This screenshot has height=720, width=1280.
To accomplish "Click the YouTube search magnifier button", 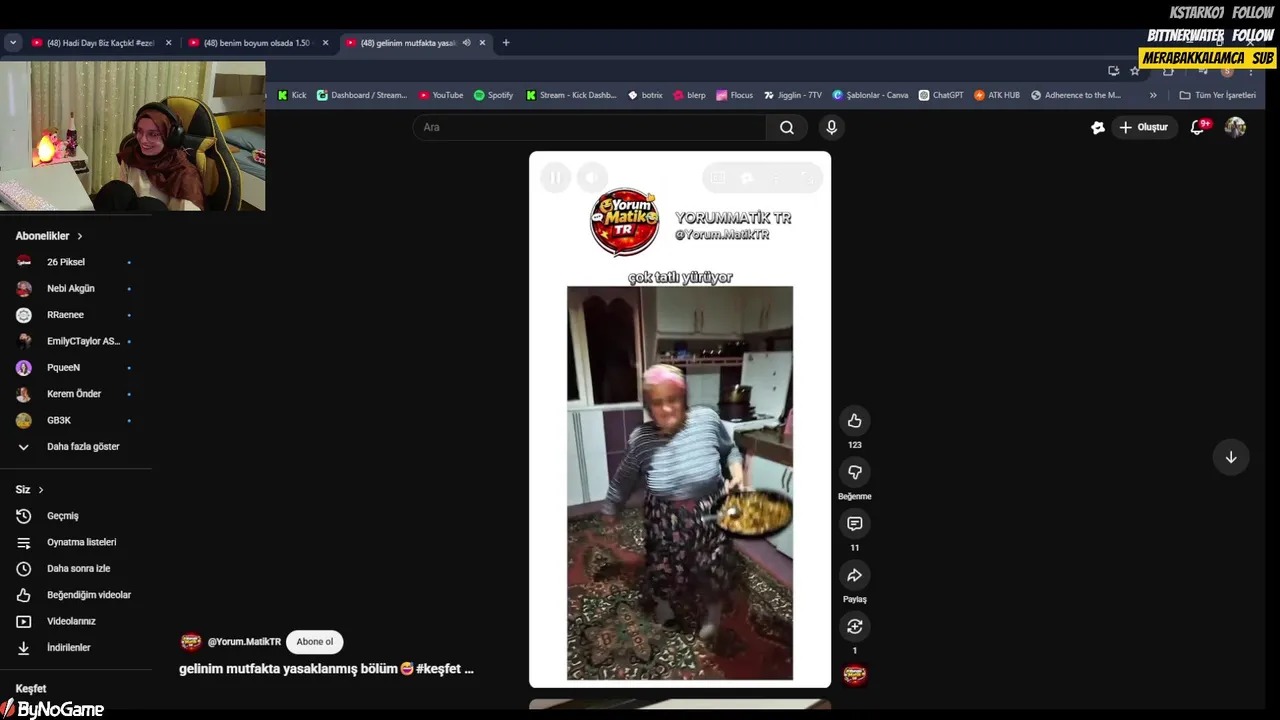I will click(x=787, y=127).
